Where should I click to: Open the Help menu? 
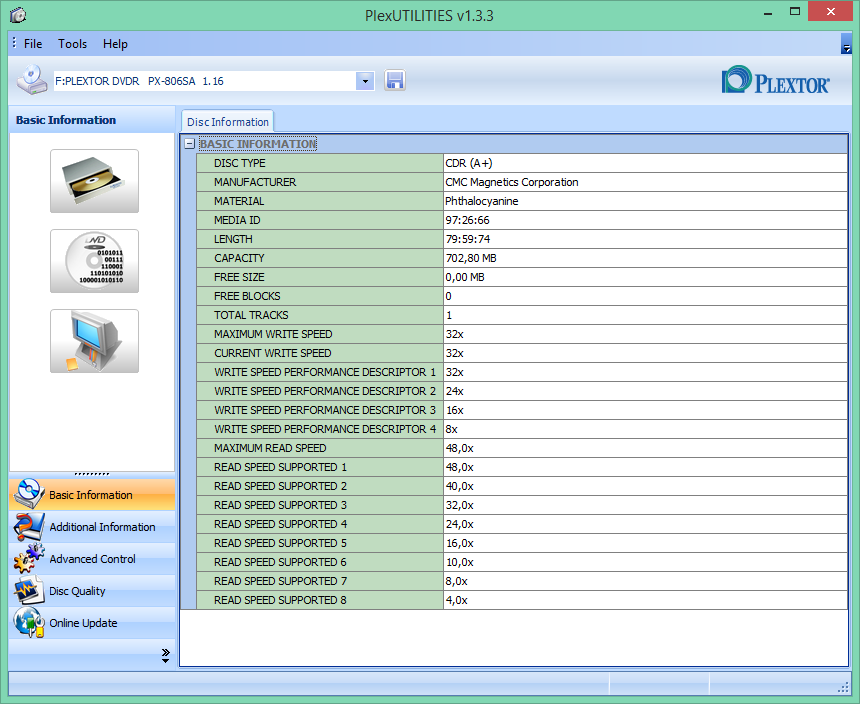[115, 44]
